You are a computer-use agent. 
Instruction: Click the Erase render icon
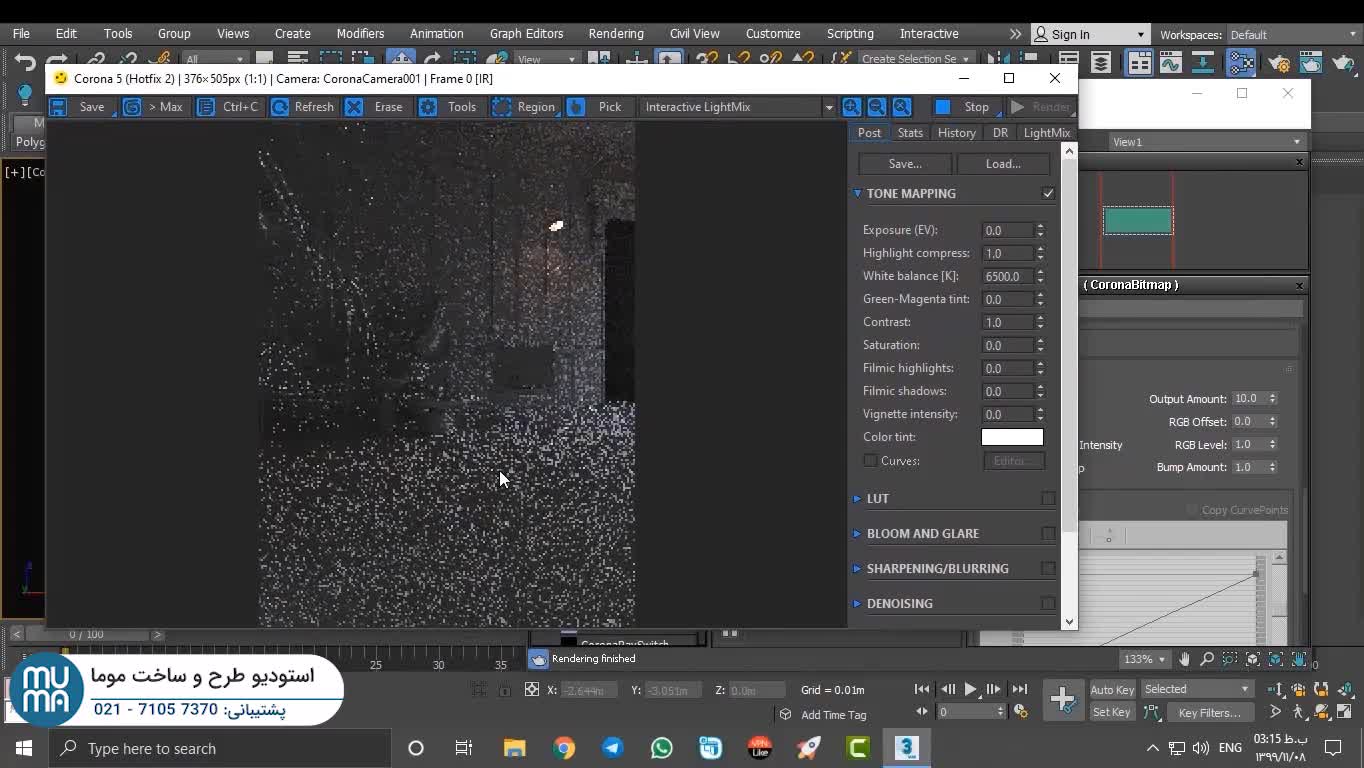point(354,107)
